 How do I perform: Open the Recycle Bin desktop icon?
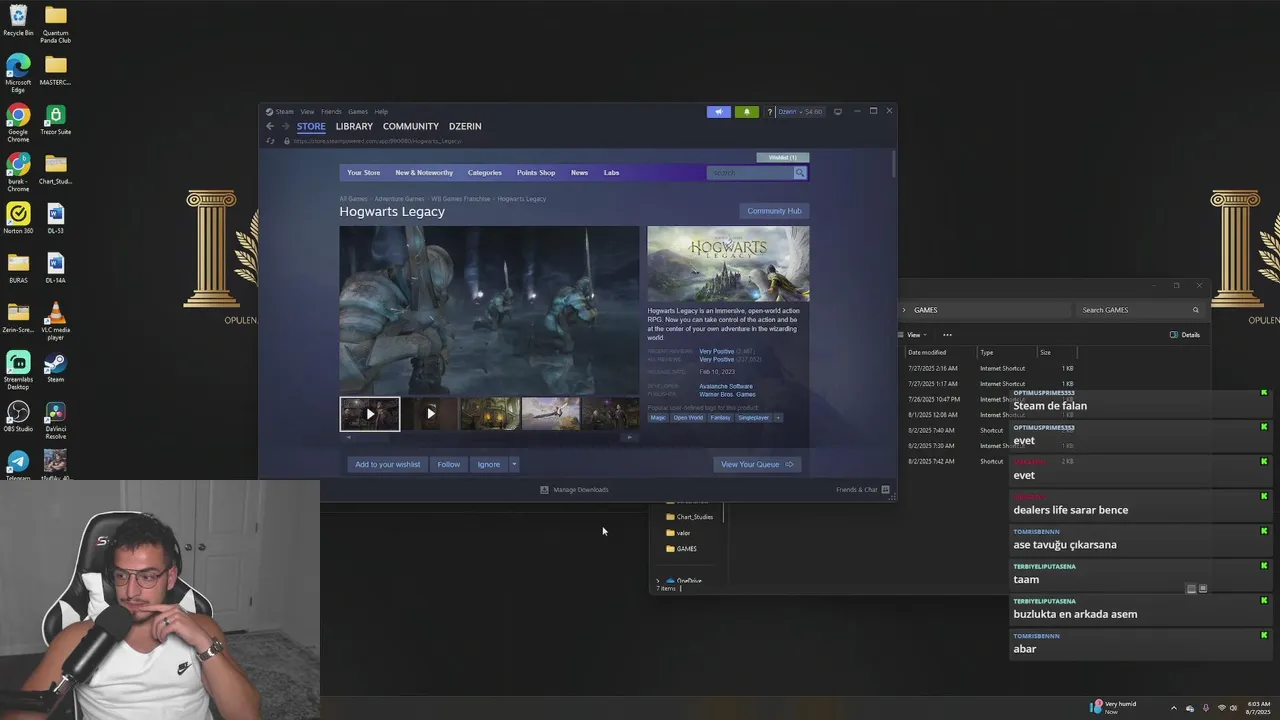(x=18, y=20)
